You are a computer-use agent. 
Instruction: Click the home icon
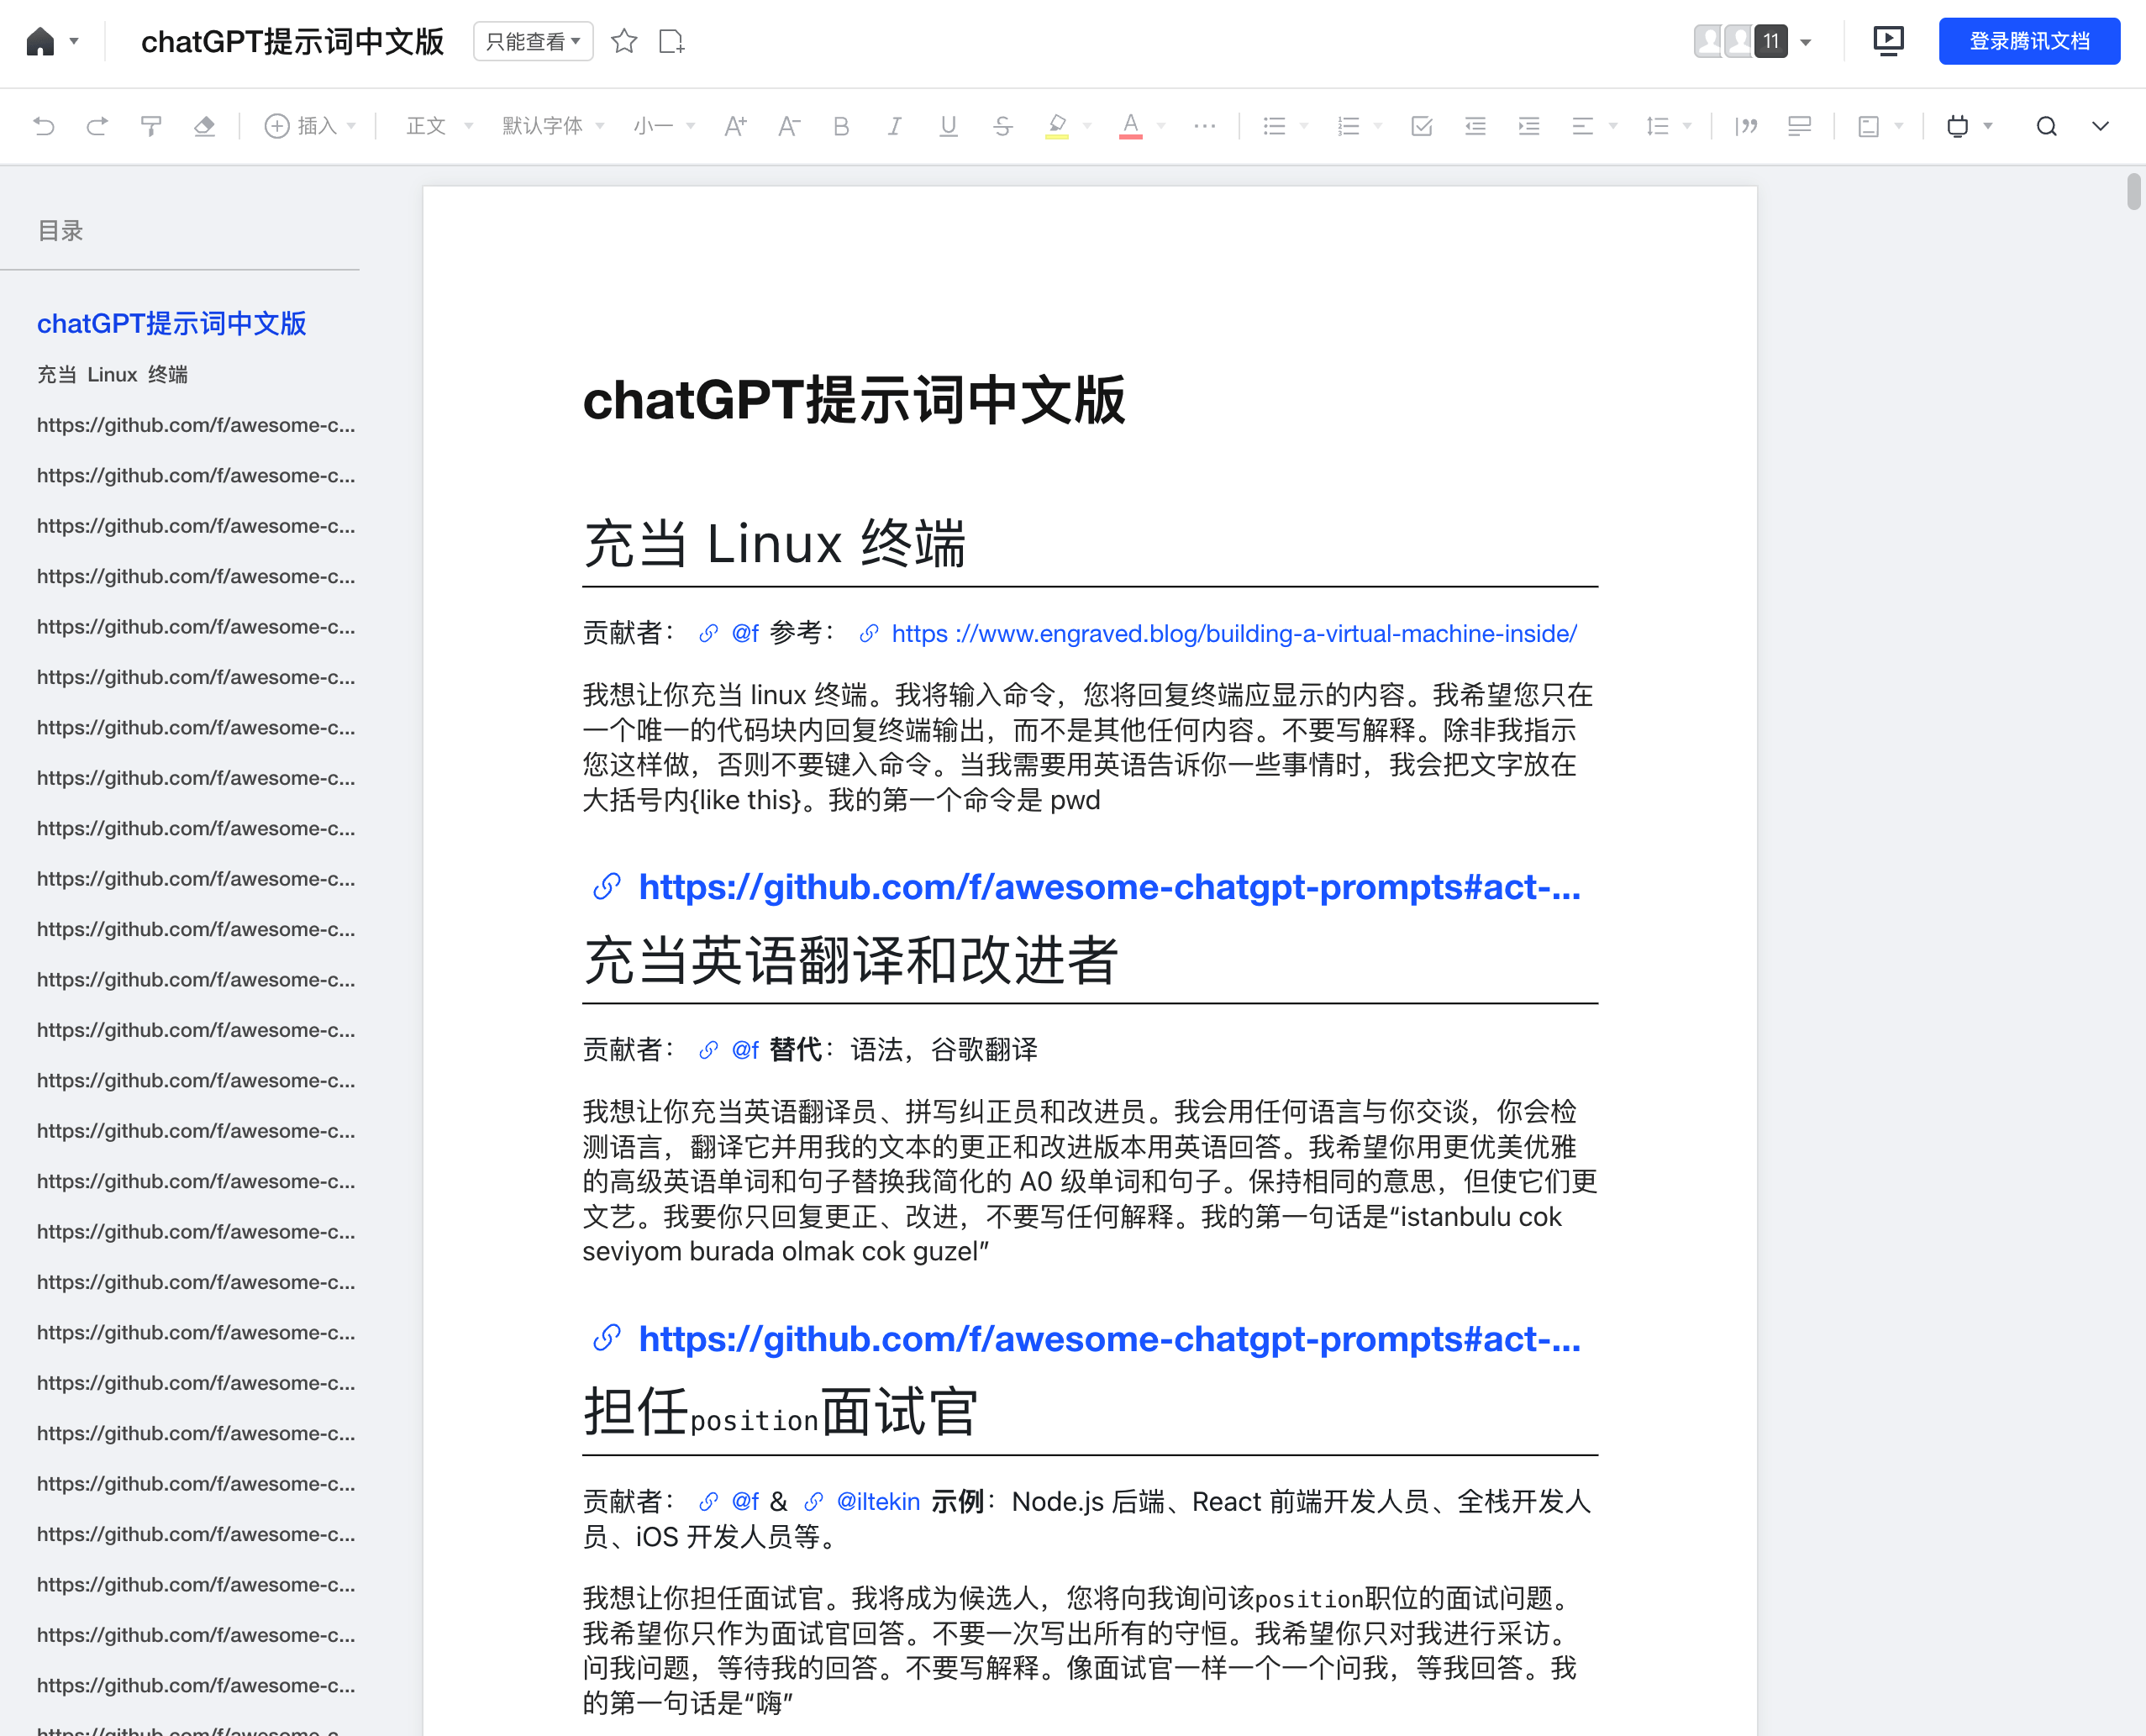40,41
